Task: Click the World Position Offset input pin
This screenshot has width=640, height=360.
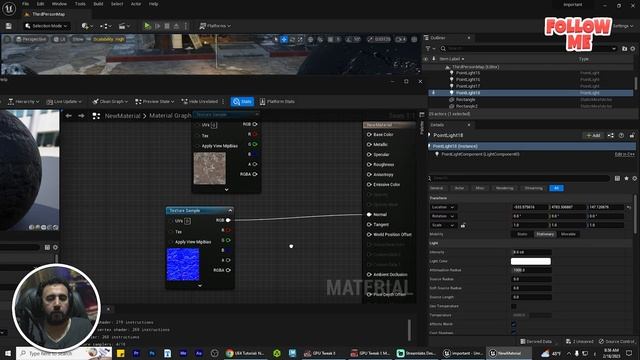Action: (369, 235)
